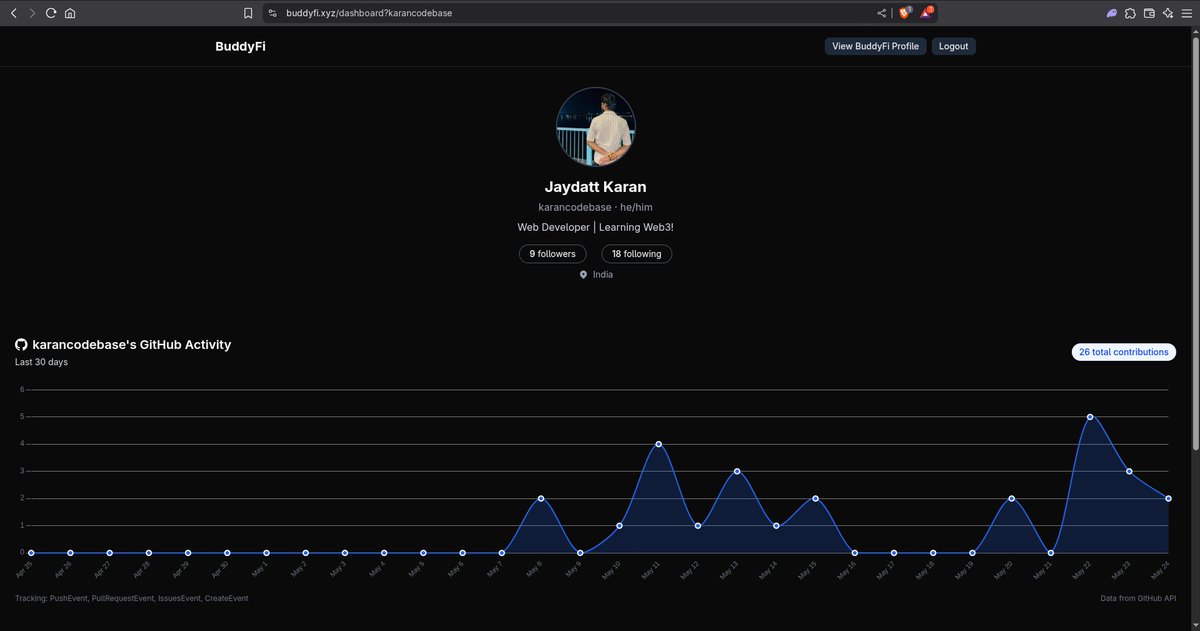Click the 'Apr 30' x-axis date label
Viewport: 1200px width, 631px height.
(x=218, y=570)
